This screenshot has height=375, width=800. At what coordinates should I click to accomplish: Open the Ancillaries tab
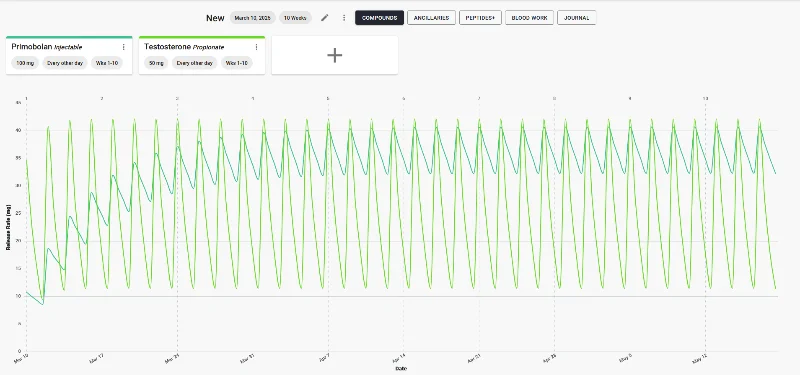click(431, 18)
